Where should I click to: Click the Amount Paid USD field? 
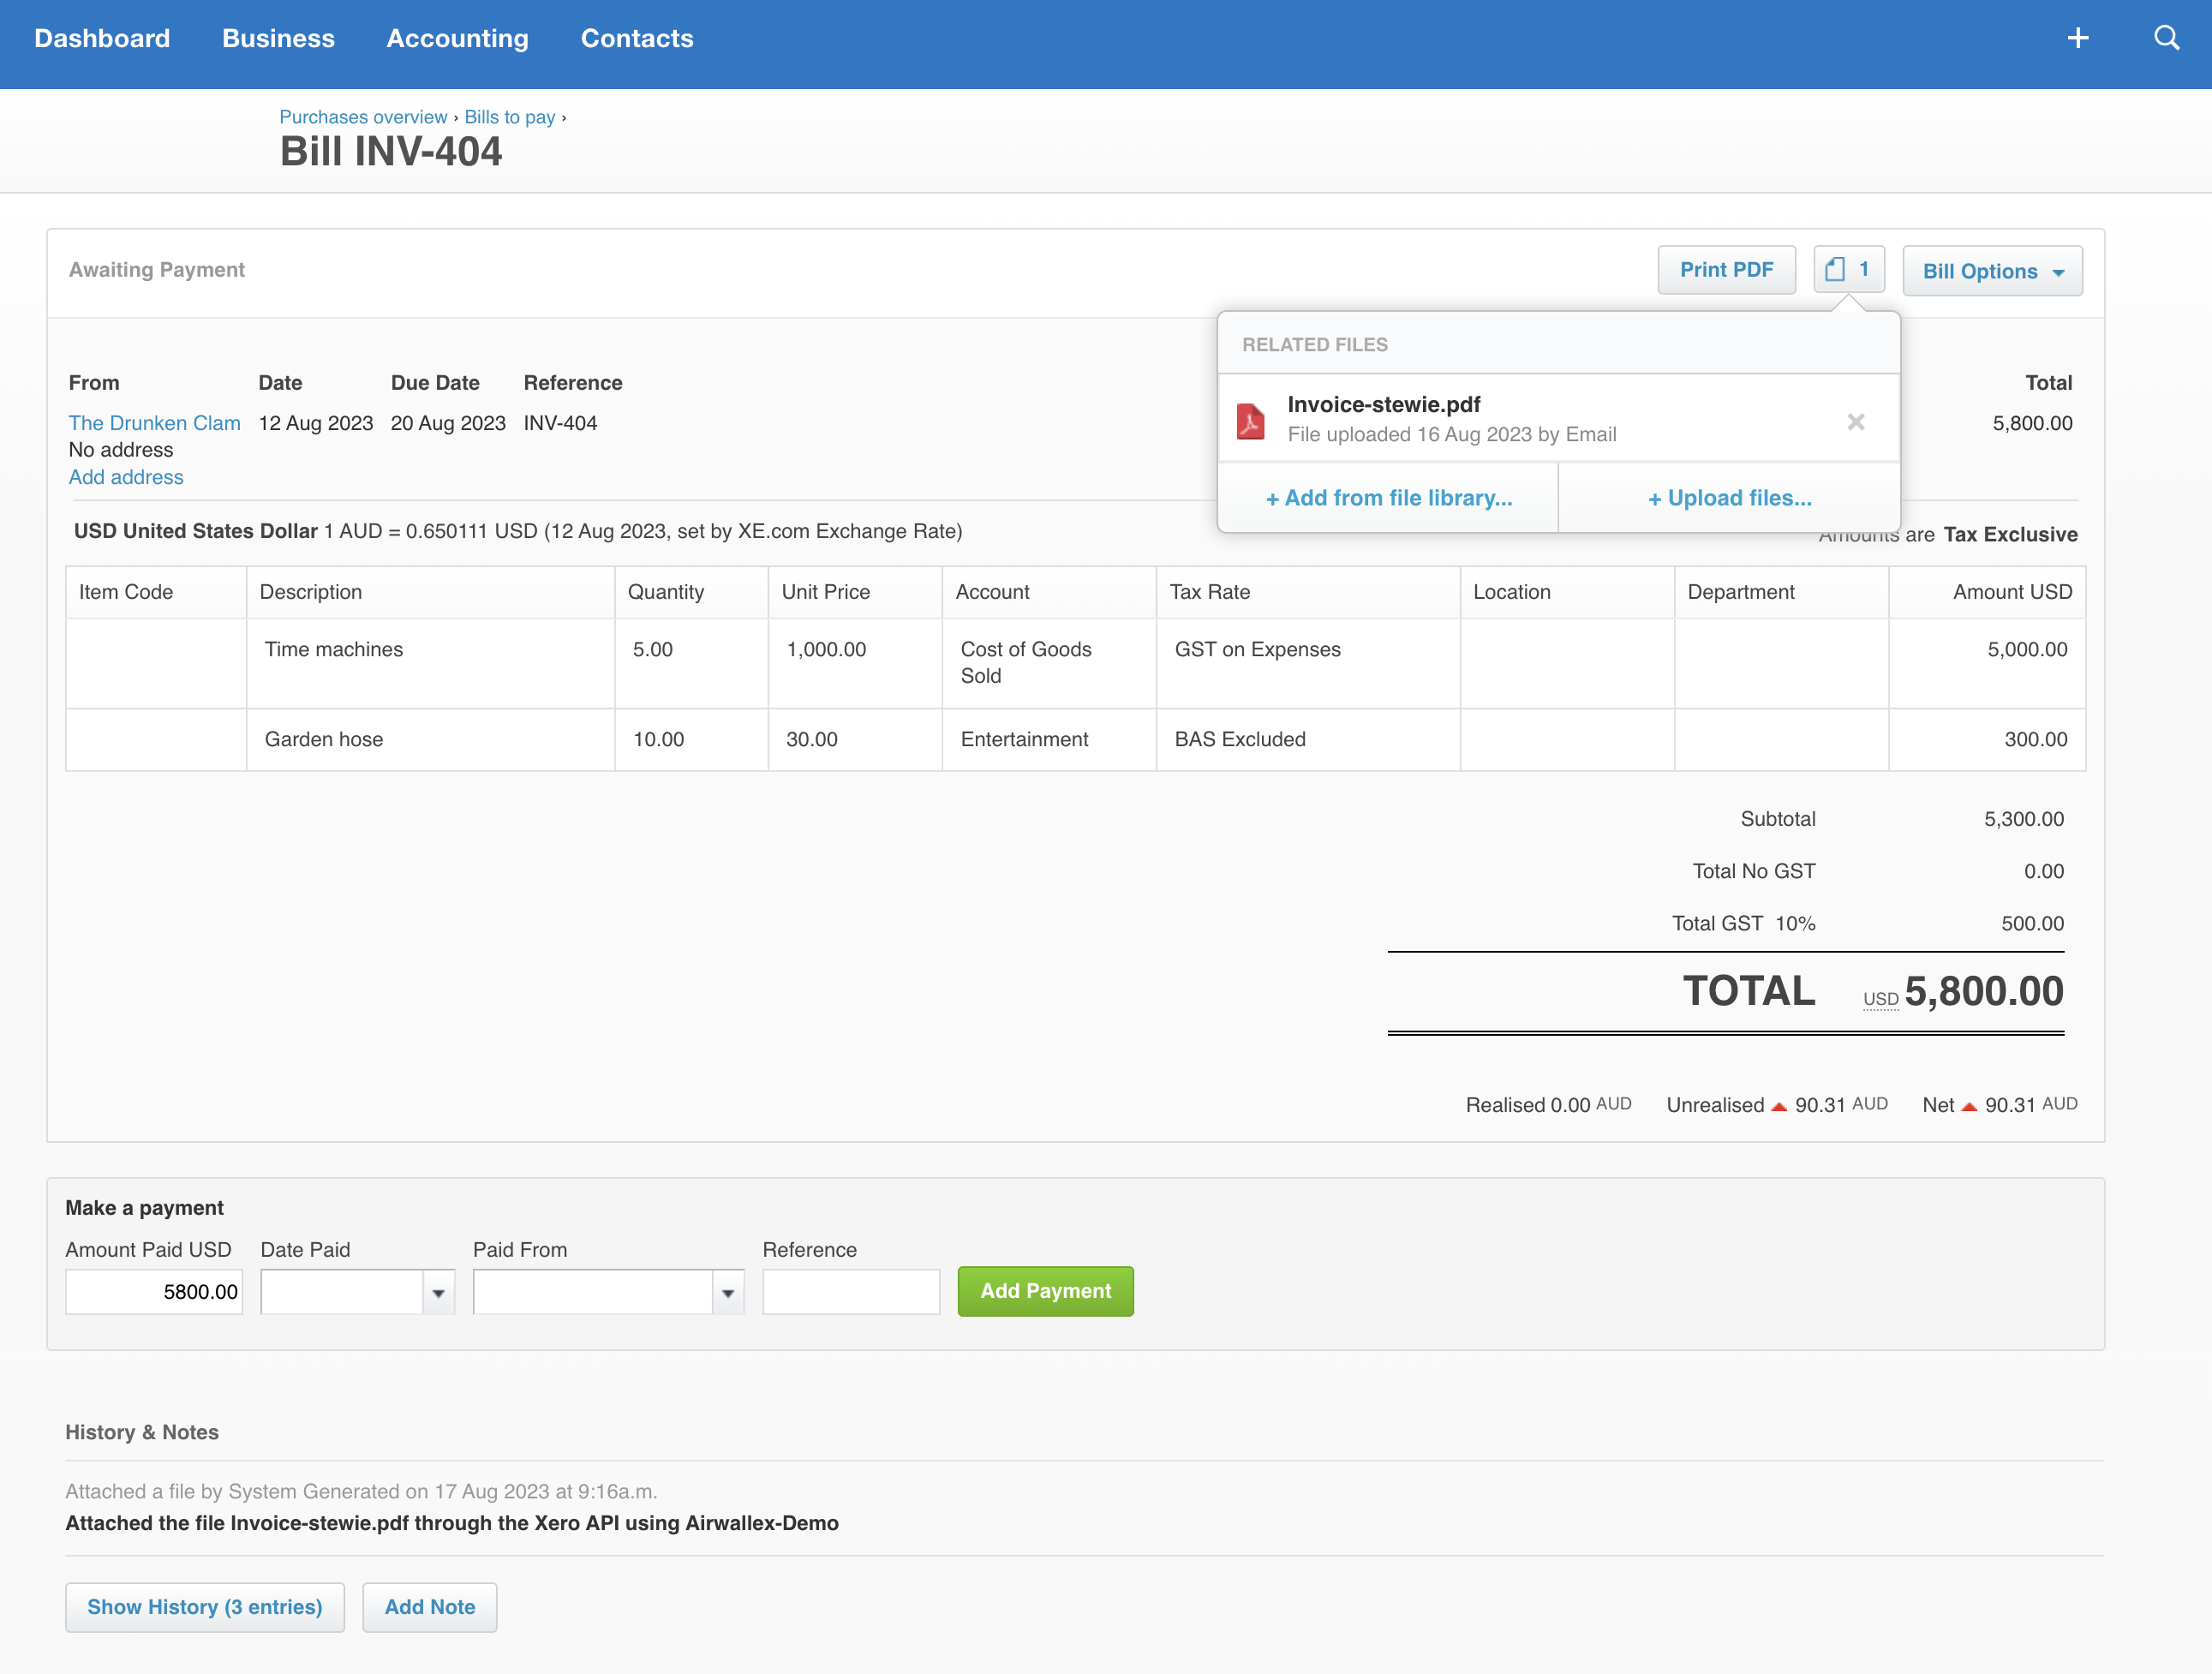tap(153, 1291)
